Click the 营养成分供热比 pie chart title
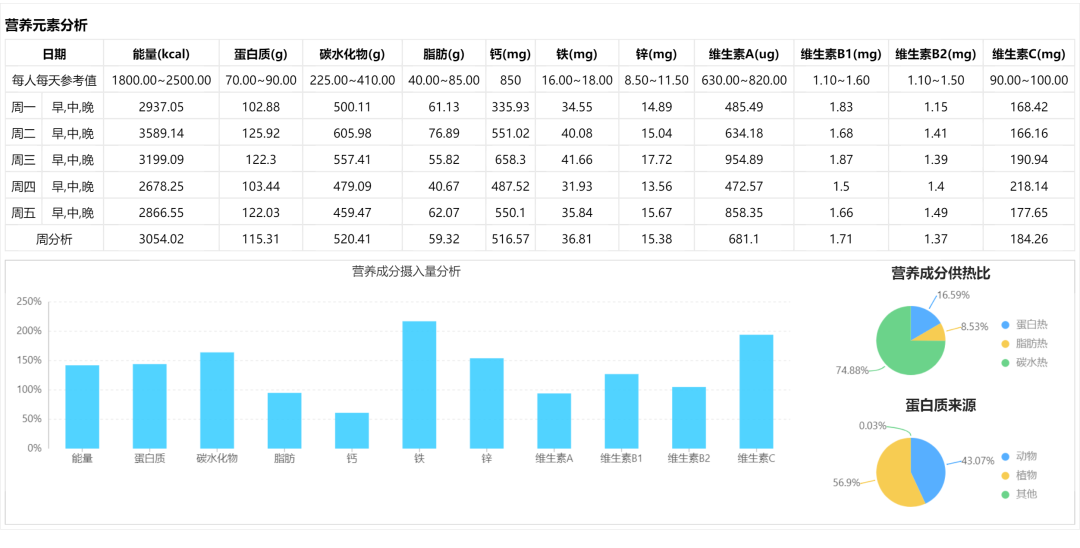 940,273
